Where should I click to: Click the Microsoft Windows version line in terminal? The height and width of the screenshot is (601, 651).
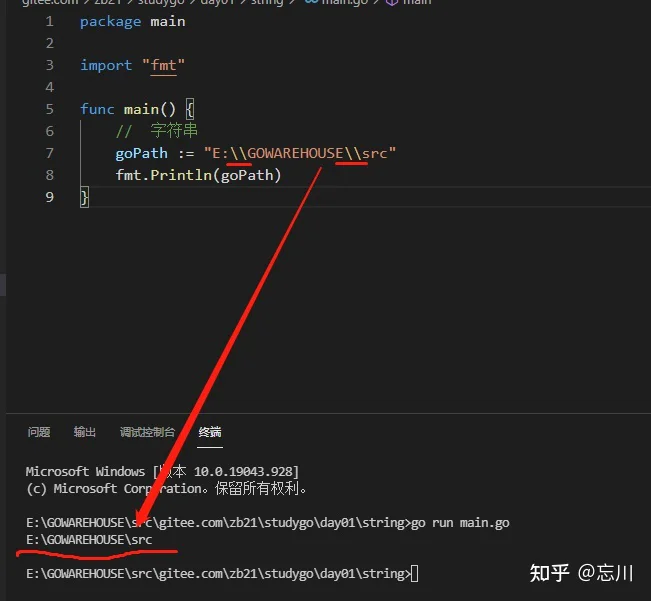tap(162, 472)
